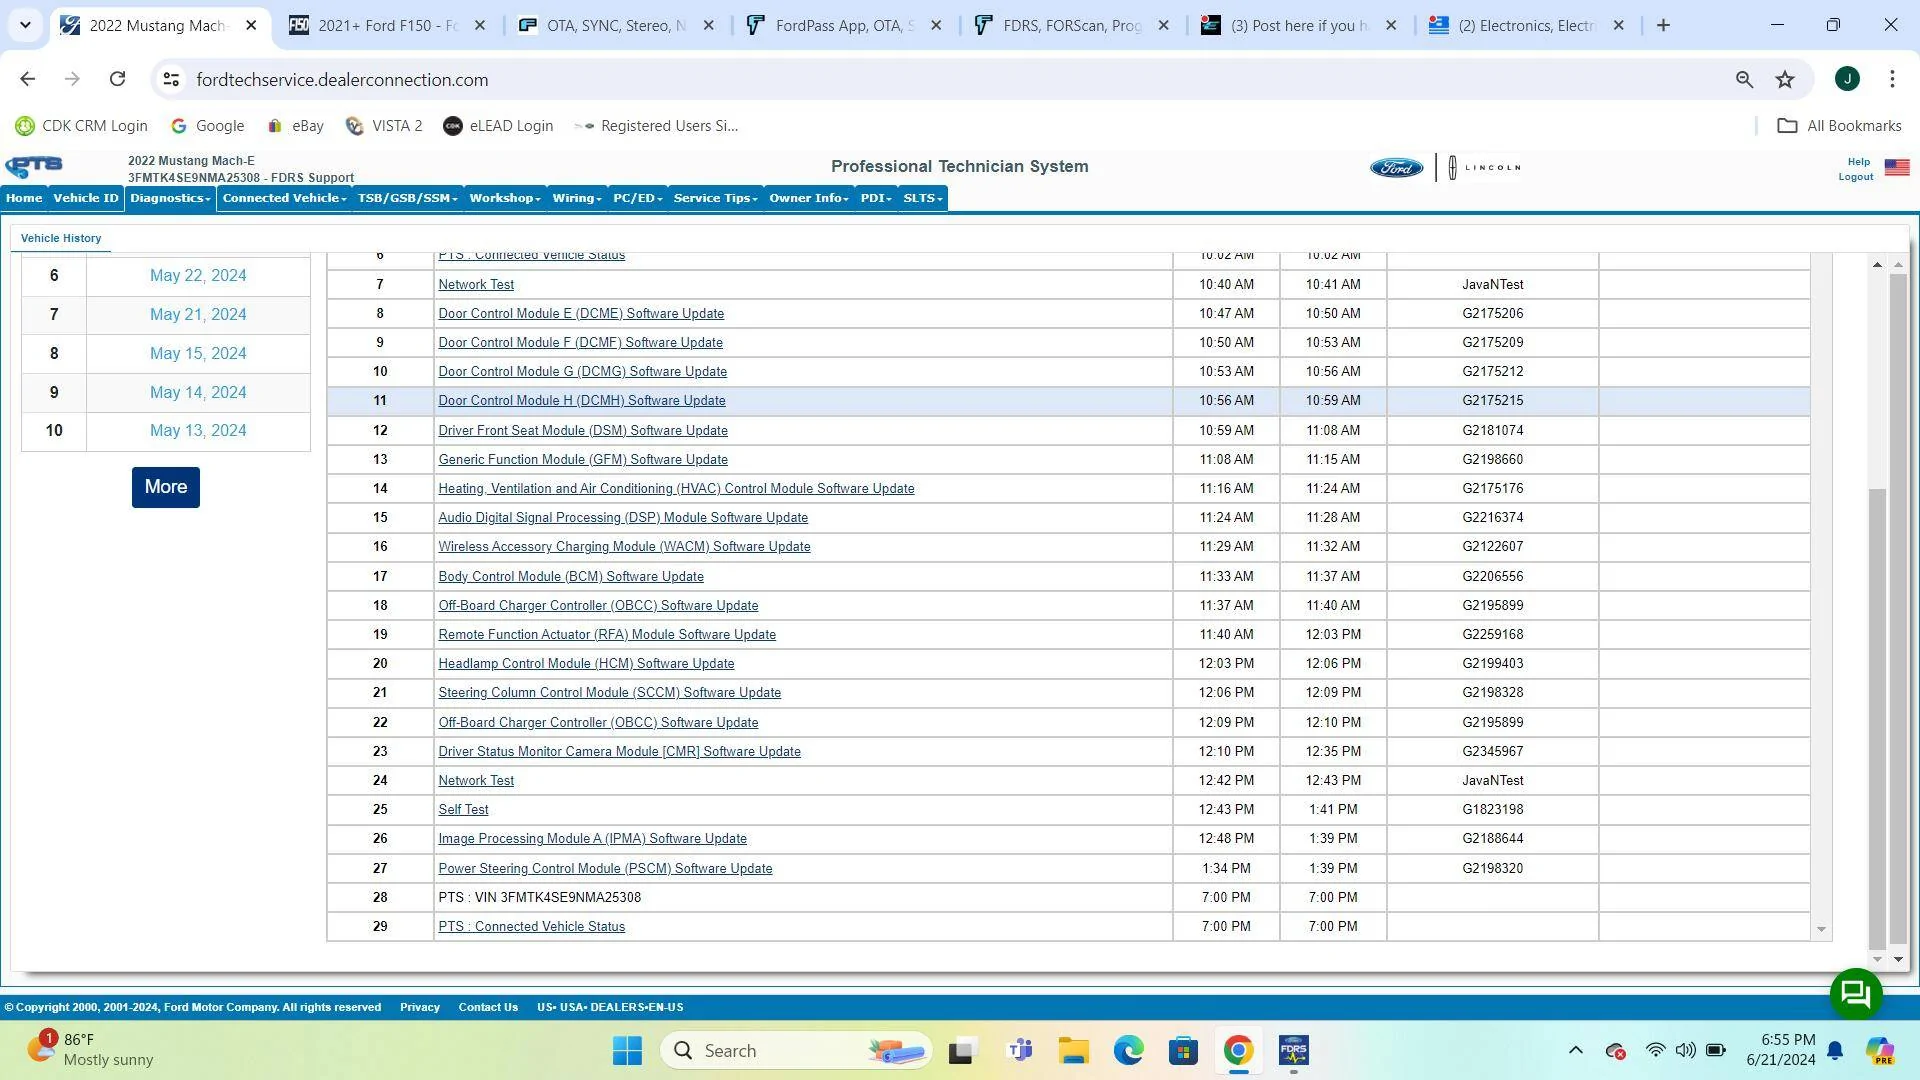Open the CDK CRM Login bookmark
1920x1080 pixels.
[x=82, y=126]
